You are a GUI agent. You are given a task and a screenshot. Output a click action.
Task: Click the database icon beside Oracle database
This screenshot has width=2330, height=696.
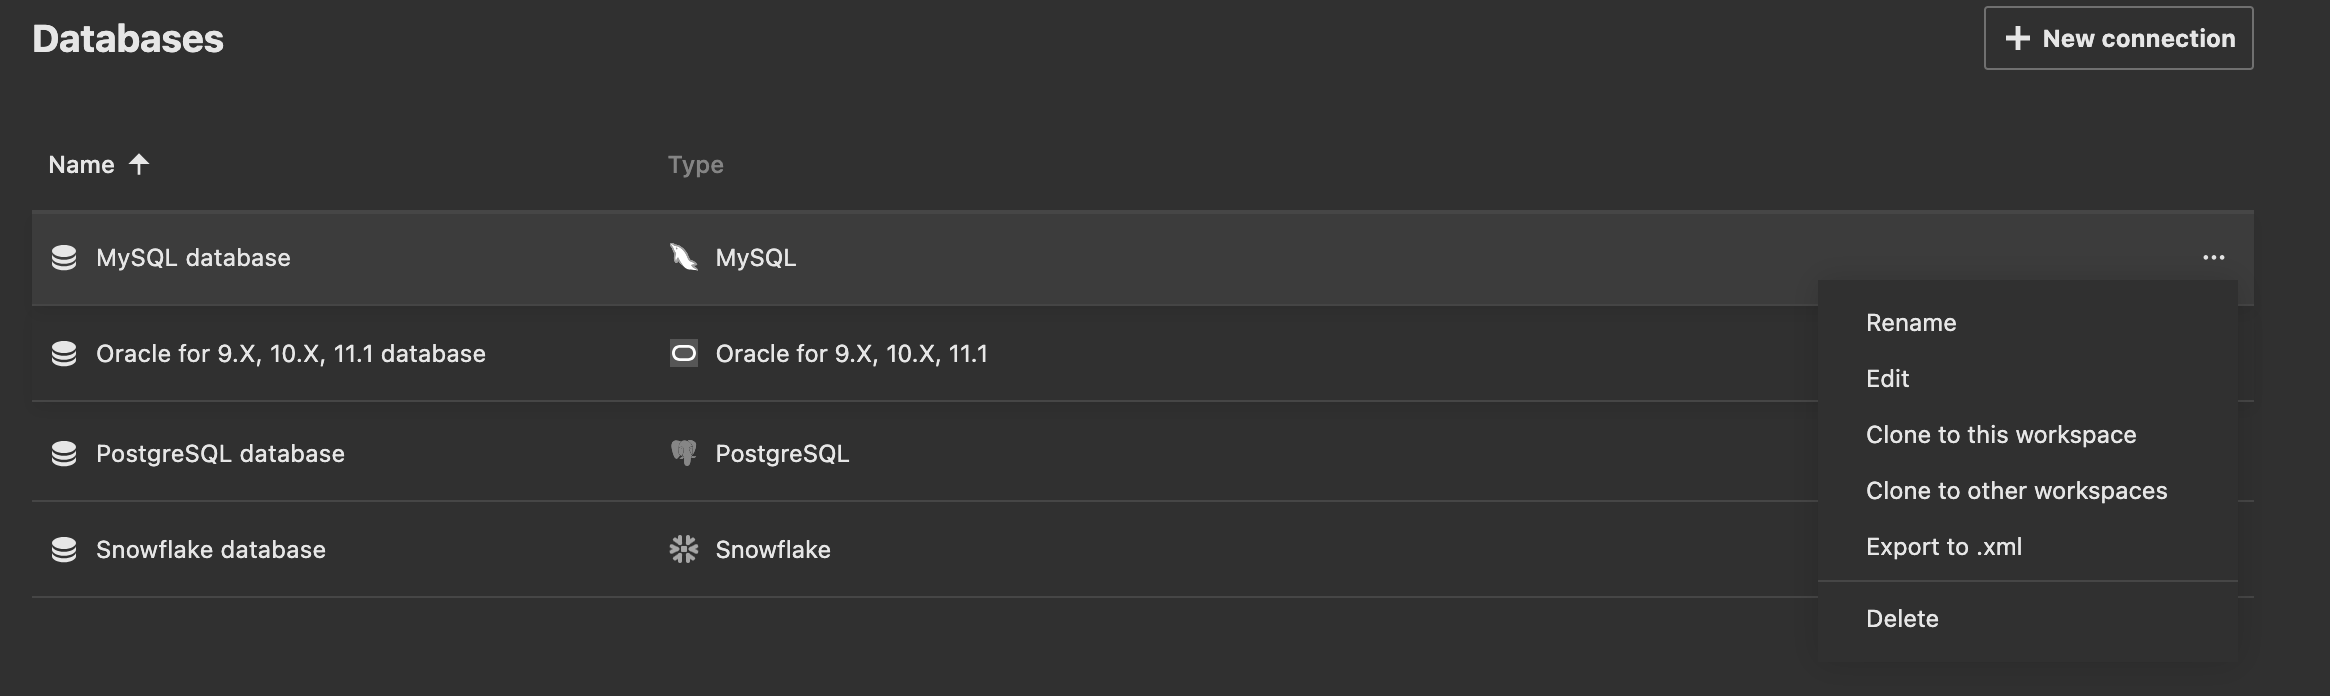coord(66,353)
